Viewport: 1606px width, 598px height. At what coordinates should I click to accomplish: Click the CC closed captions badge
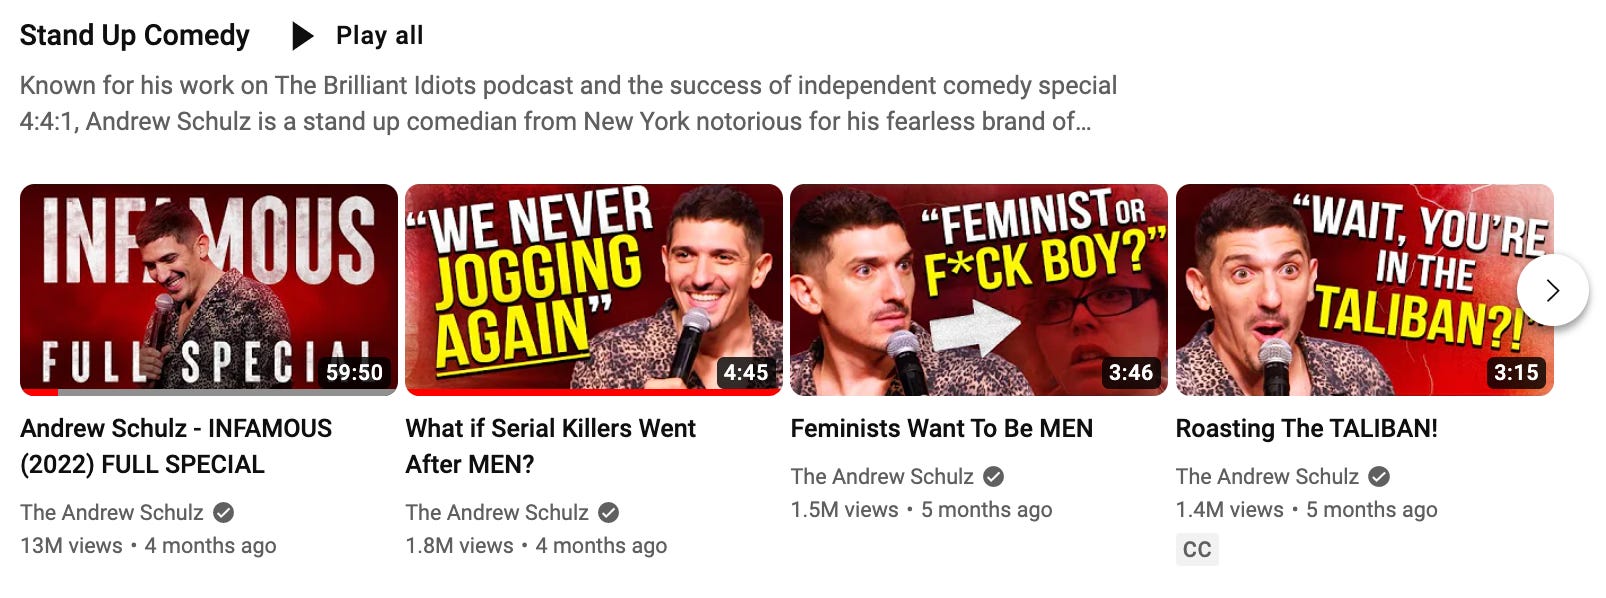click(1197, 549)
